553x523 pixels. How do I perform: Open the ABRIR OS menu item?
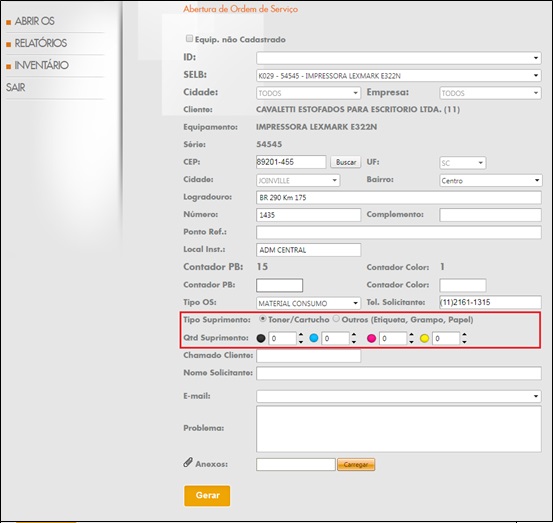coord(35,21)
